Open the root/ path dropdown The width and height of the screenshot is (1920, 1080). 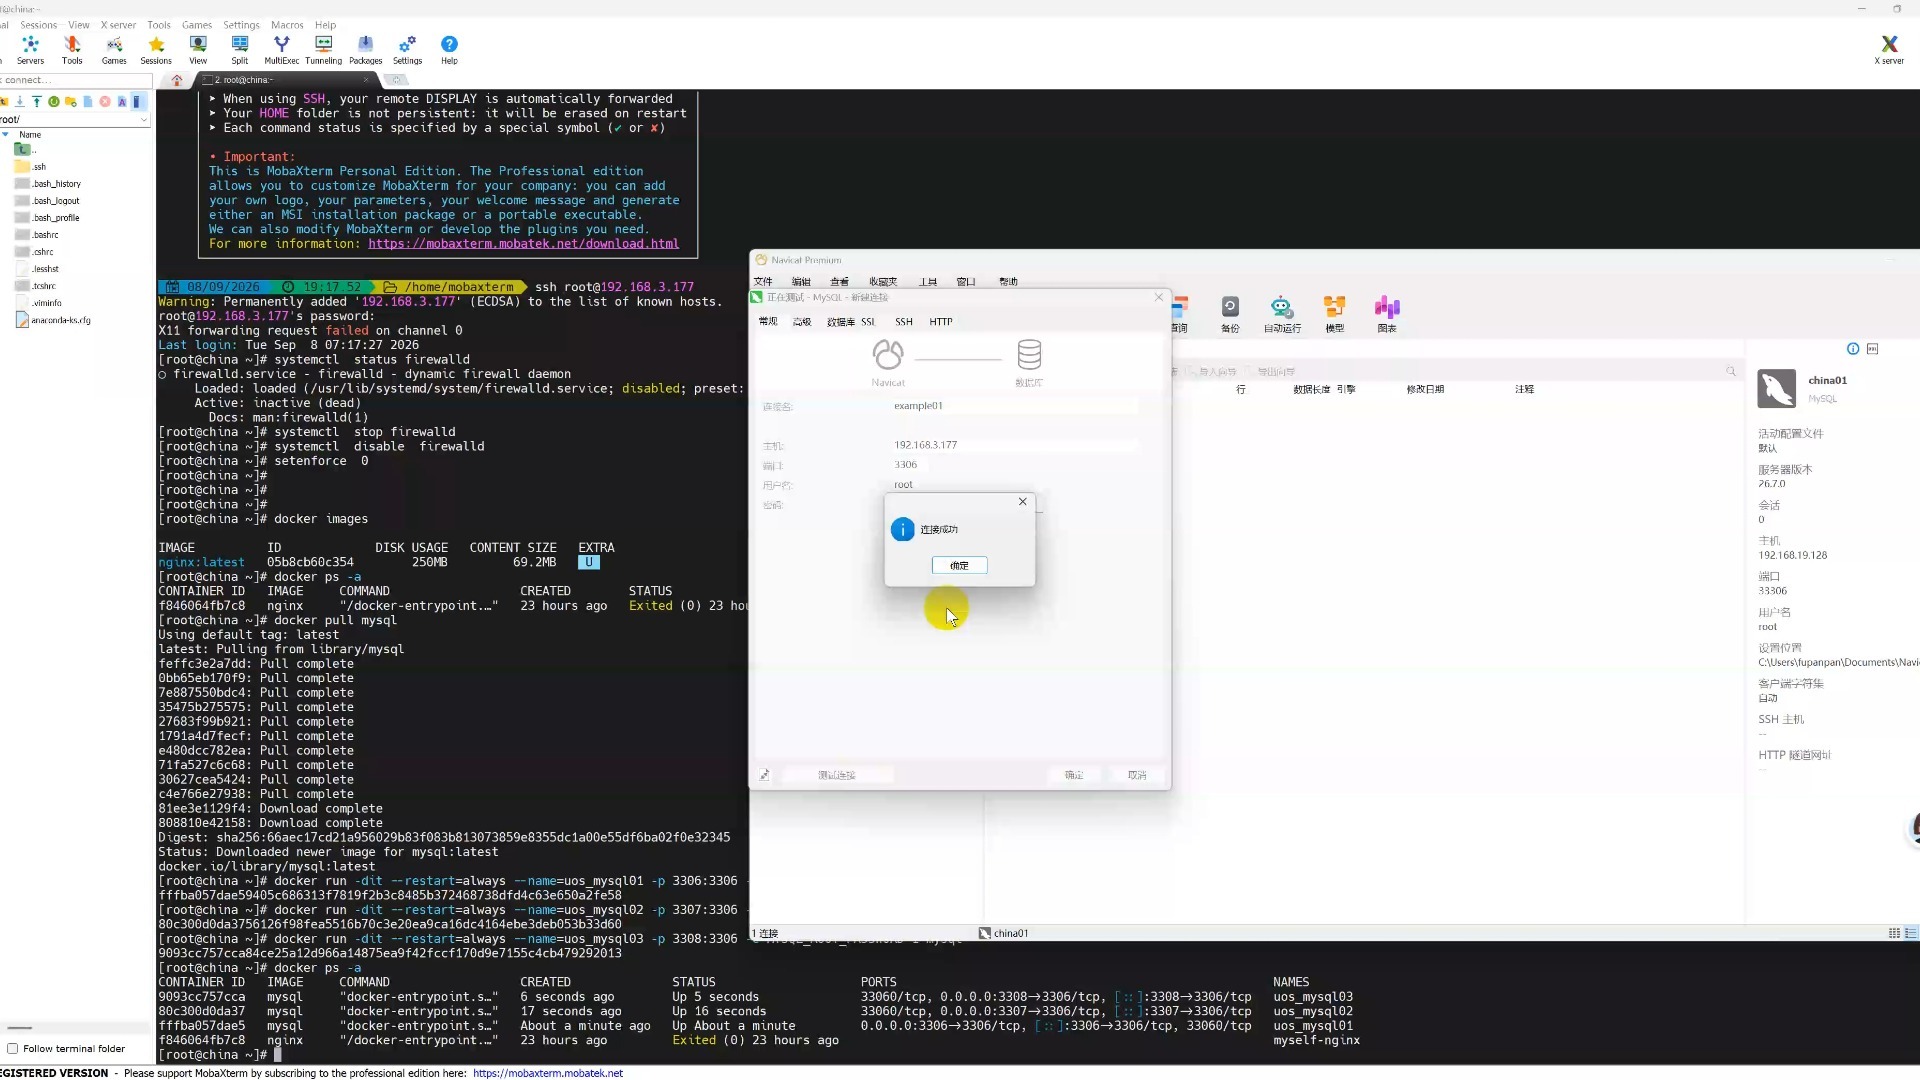(144, 120)
